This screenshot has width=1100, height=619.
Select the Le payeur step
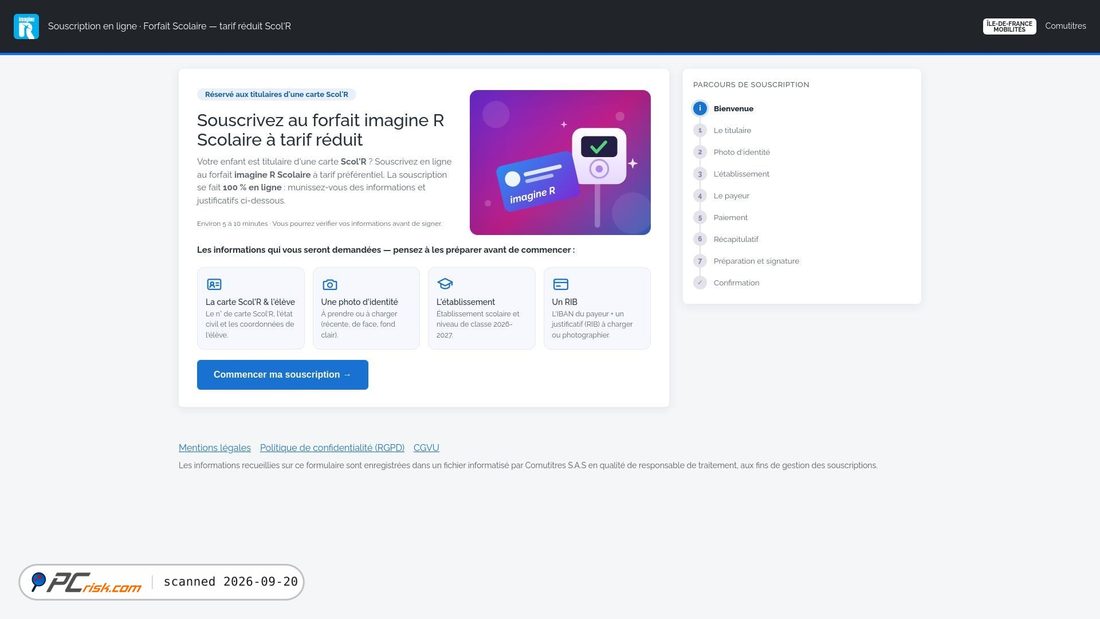[731, 196]
